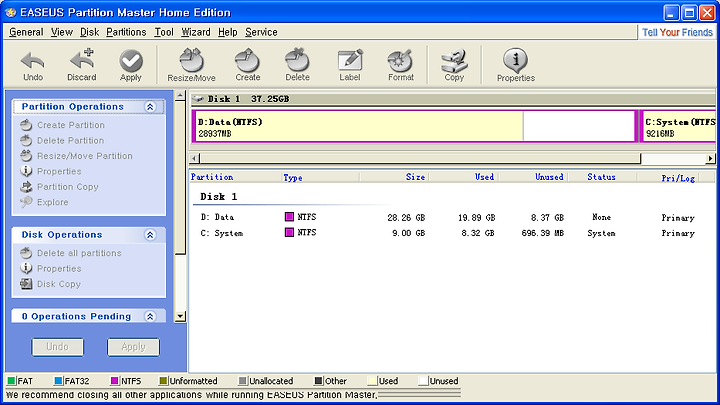720x405 pixels.
Task: Collapse the Disk Operations panel
Action: pyautogui.click(x=150, y=235)
